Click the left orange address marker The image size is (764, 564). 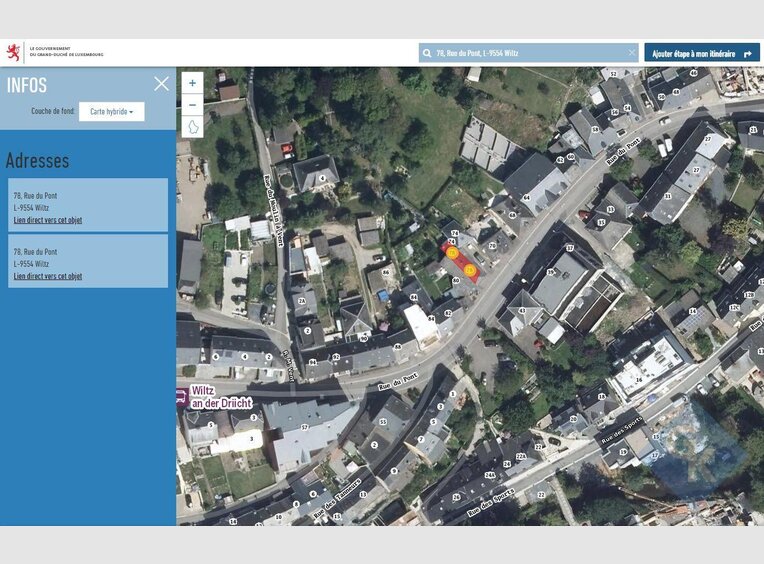(x=453, y=254)
